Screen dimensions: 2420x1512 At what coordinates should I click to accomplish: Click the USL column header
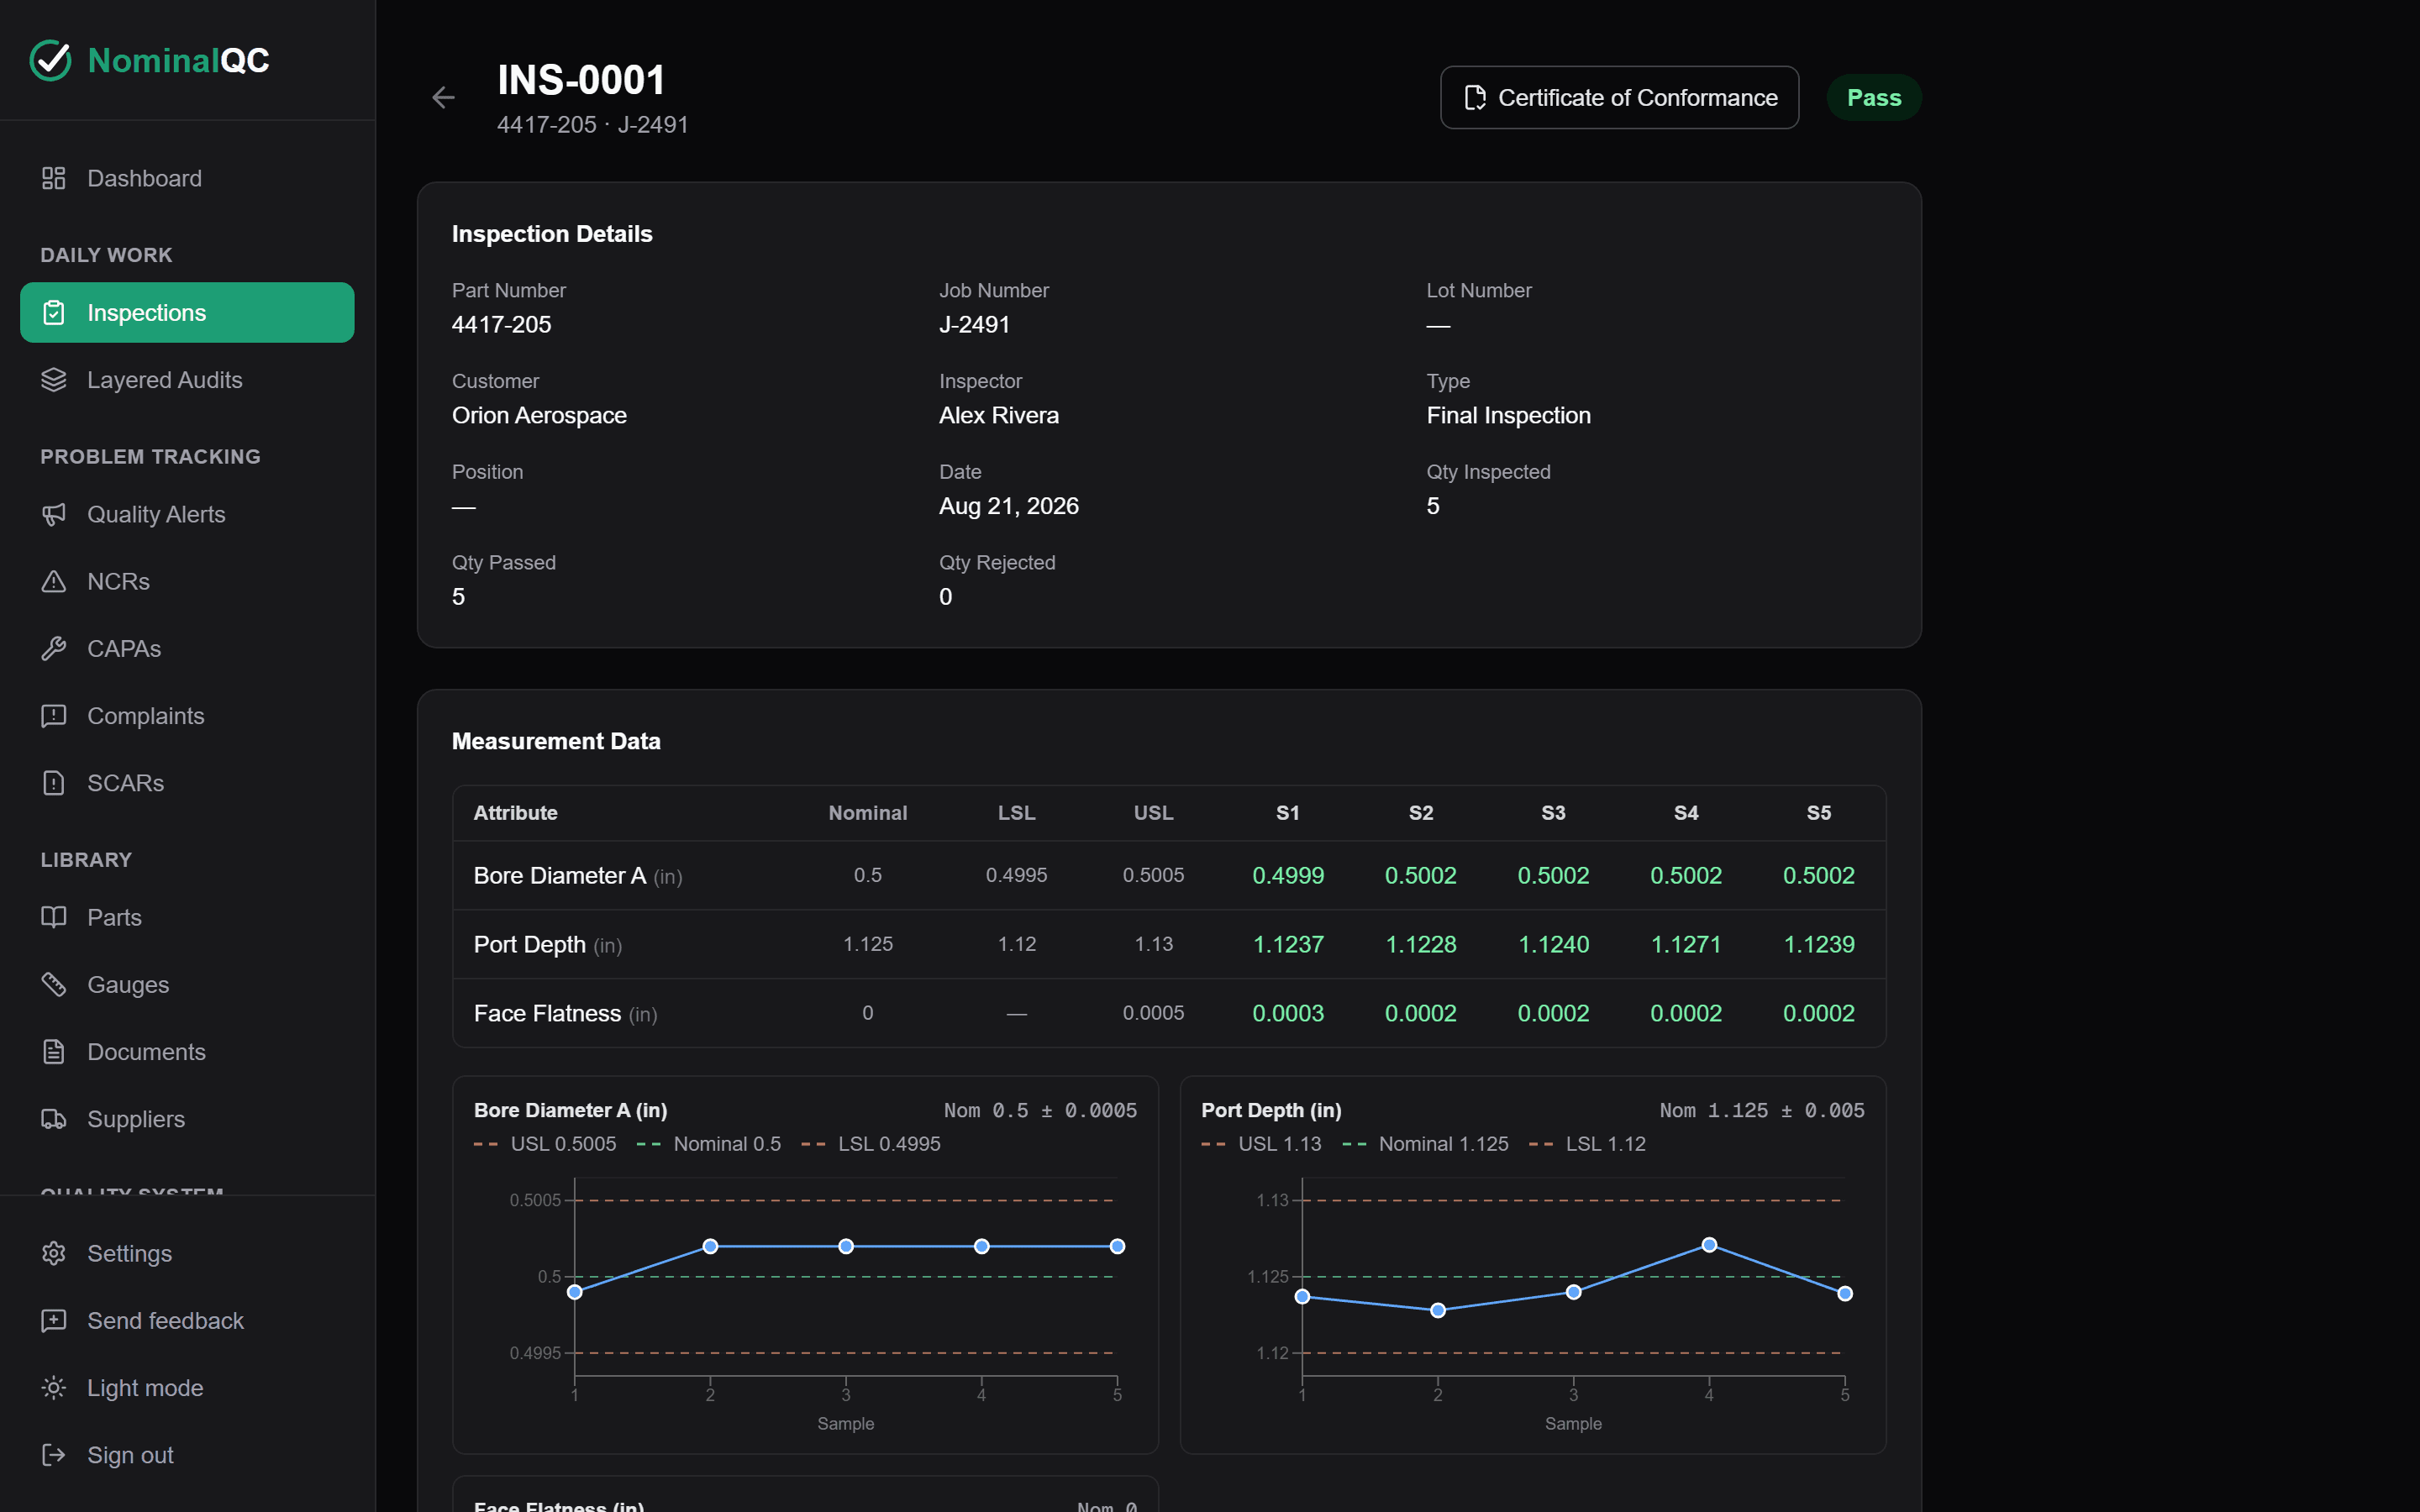coord(1153,813)
